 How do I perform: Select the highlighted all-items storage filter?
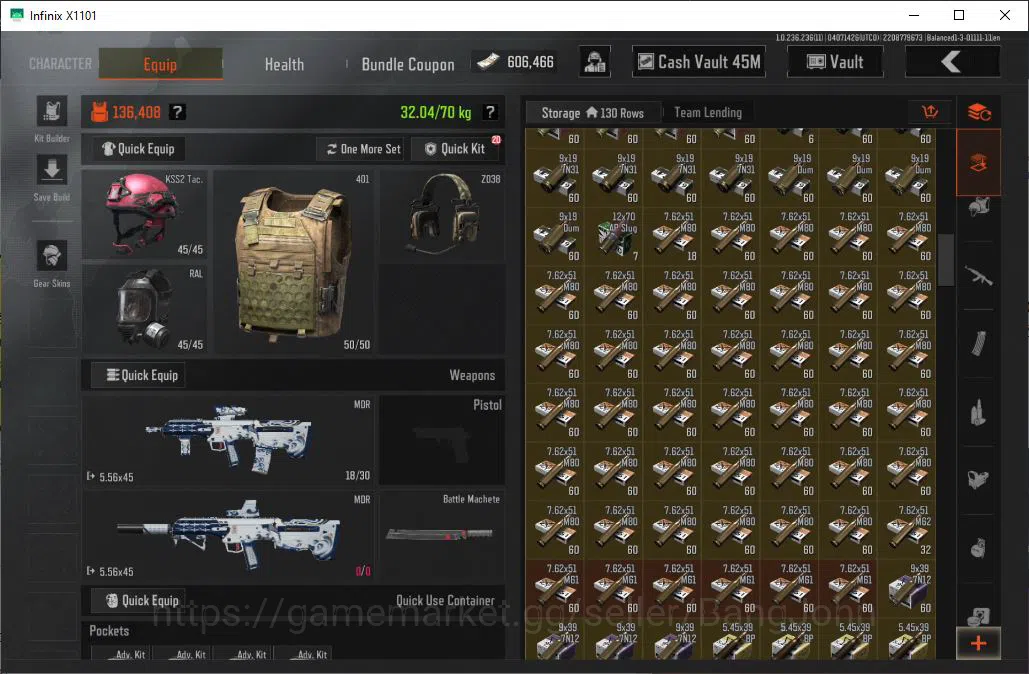coord(978,162)
